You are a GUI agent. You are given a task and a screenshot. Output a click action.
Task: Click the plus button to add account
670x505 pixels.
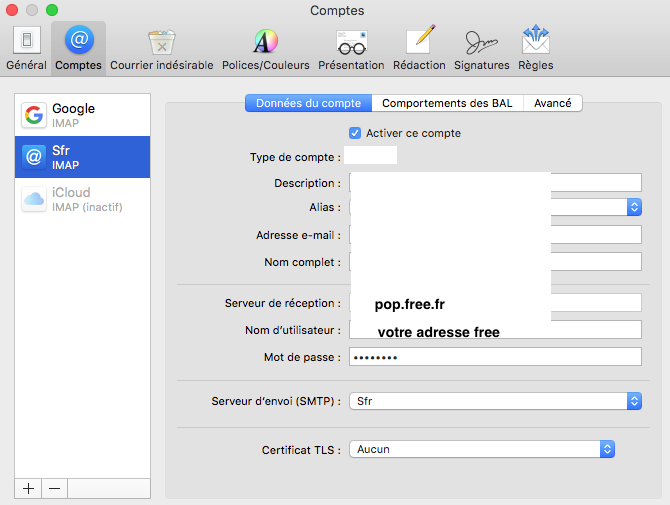pyautogui.click(x=29, y=488)
